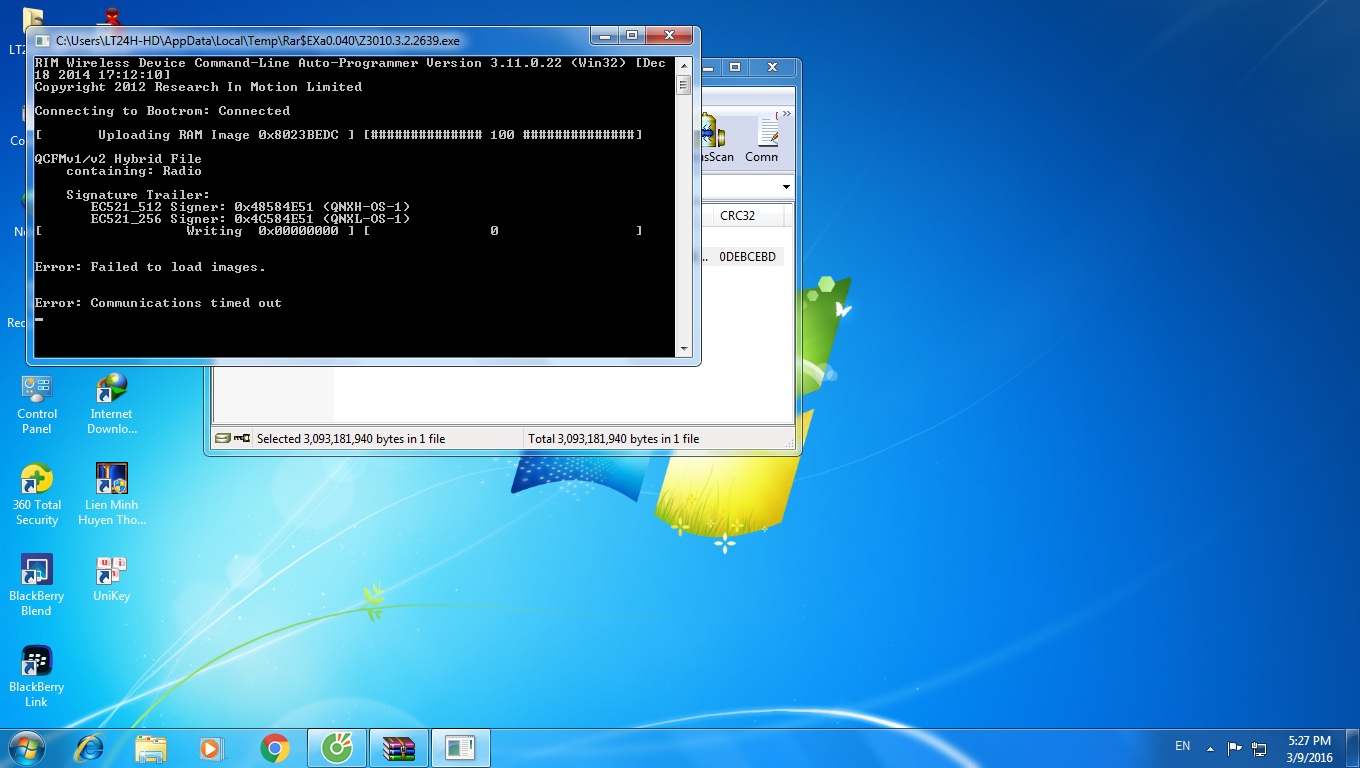This screenshot has height=768, width=1360.
Task: Click EN language indicator in taskbar
Action: click(1182, 746)
